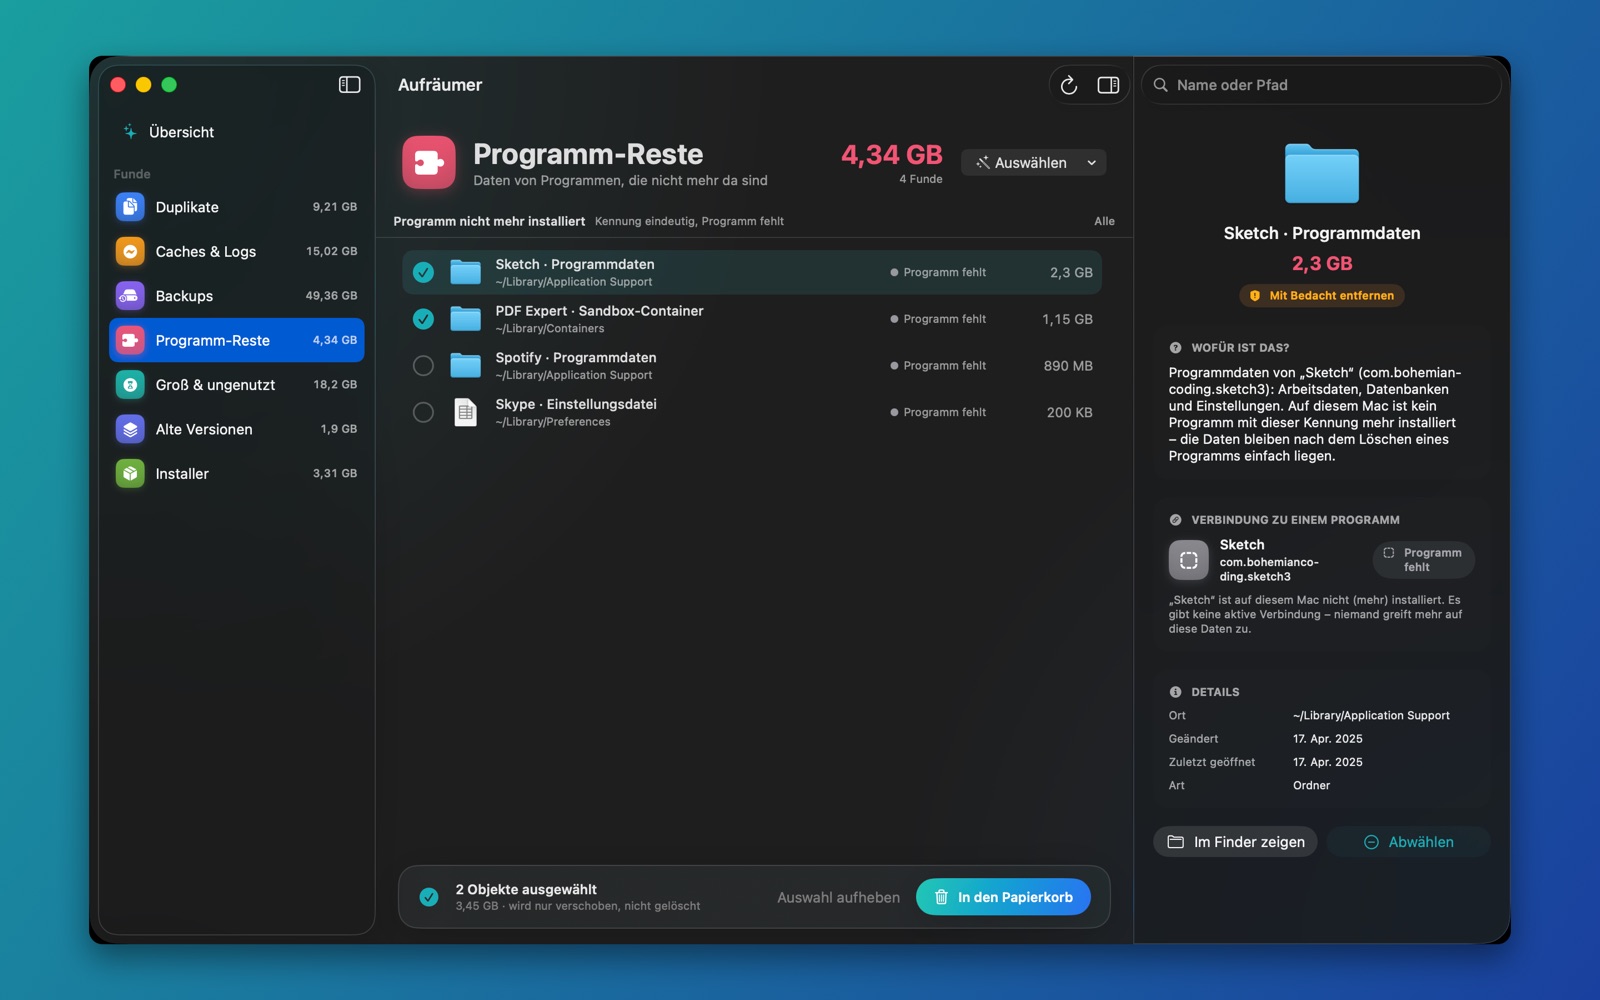Image resolution: width=1600 pixels, height=1000 pixels.
Task: Check the Skype · Einstellungsdatei checkbox
Action: tap(424, 412)
